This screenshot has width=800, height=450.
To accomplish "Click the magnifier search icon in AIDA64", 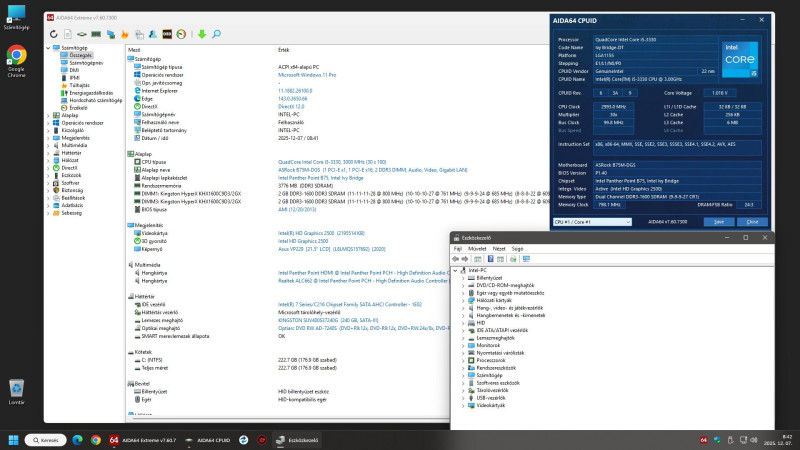I will pos(216,34).
